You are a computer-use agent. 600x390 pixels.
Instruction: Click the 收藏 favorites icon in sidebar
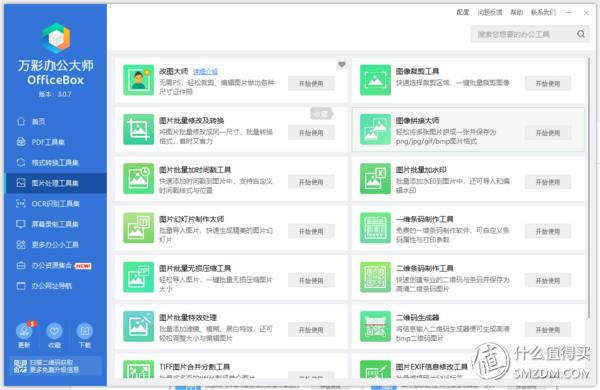coord(54,331)
